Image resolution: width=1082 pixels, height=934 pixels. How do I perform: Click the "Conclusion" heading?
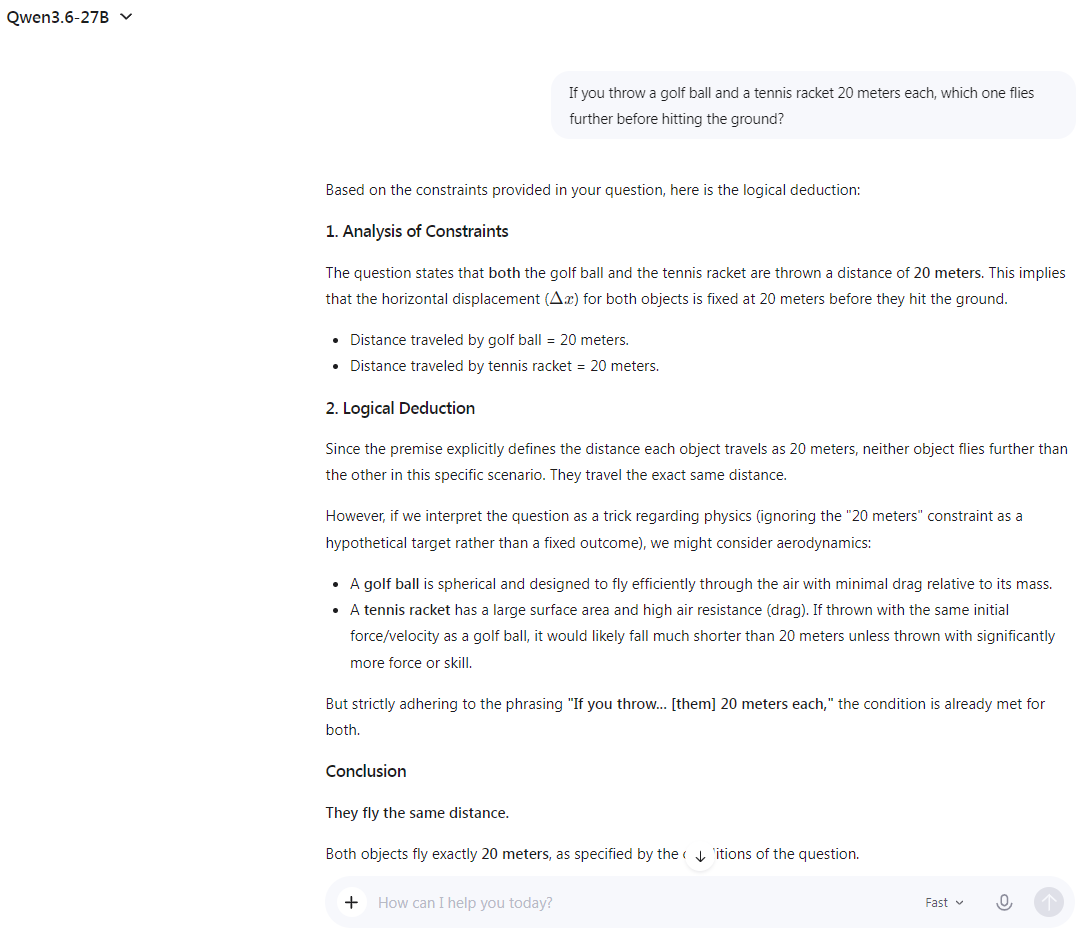(x=366, y=771)
